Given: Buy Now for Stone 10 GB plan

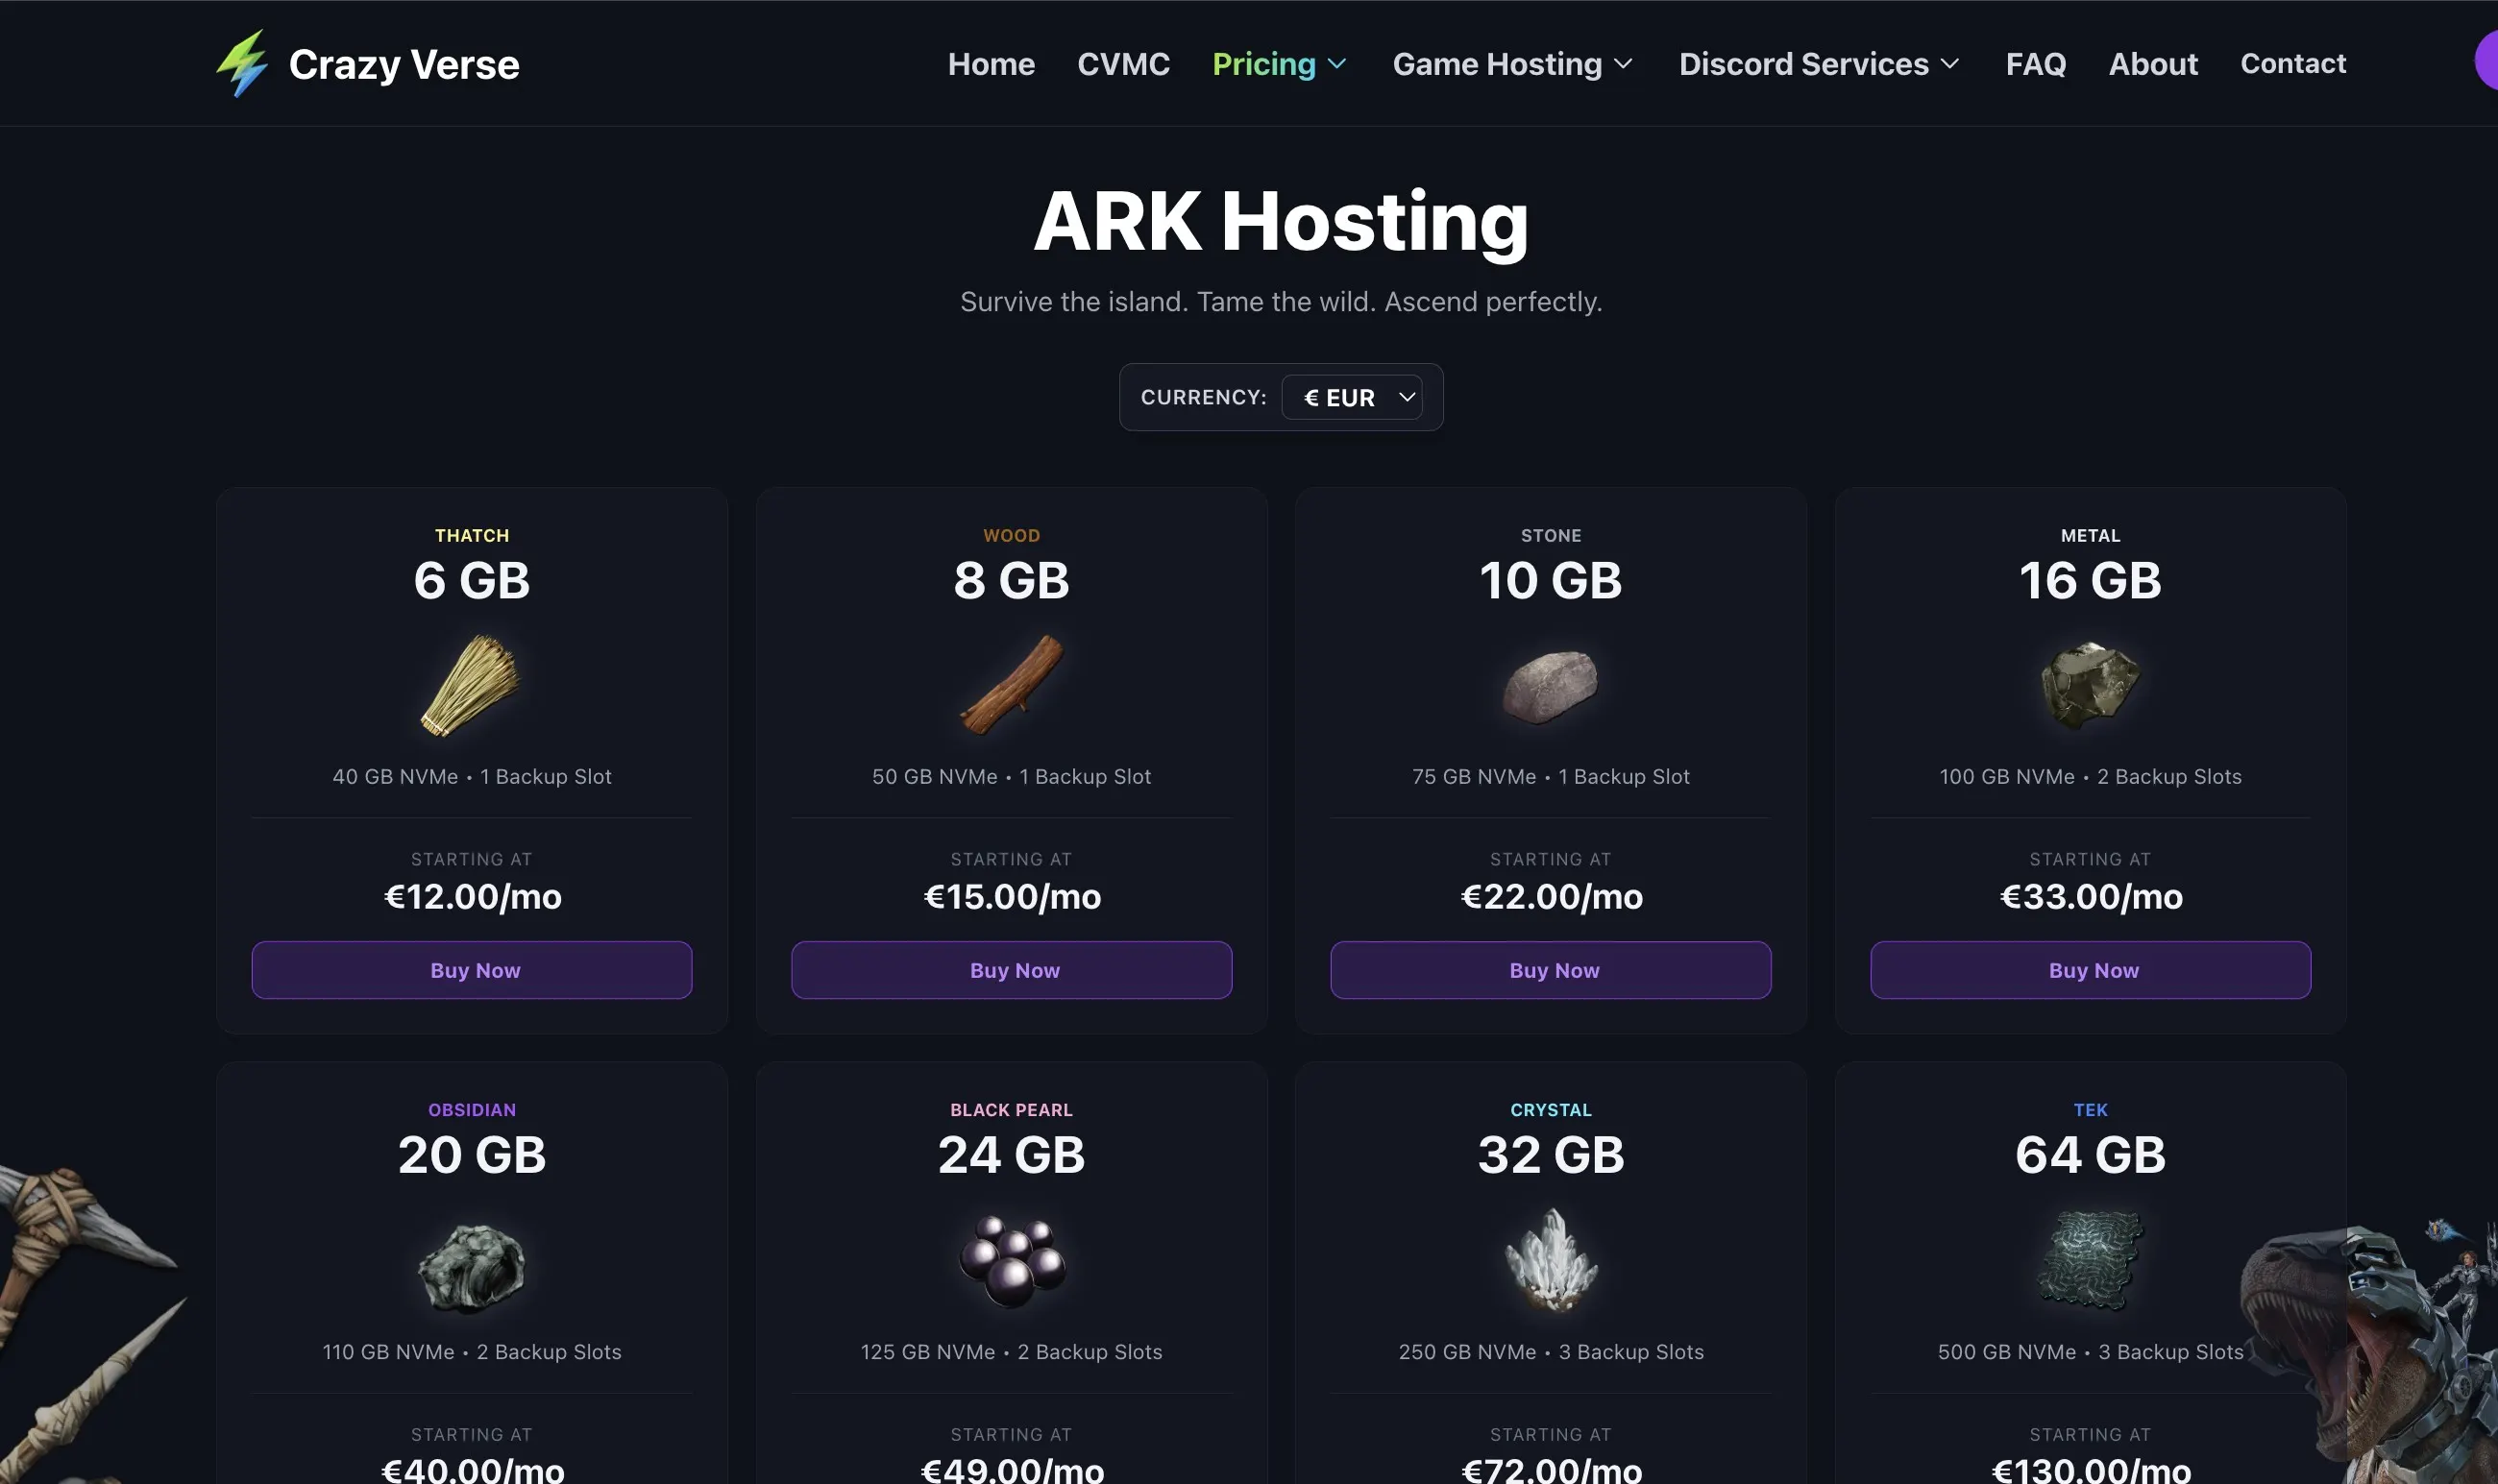Looking at the screenshot, I should (1550, 970).
